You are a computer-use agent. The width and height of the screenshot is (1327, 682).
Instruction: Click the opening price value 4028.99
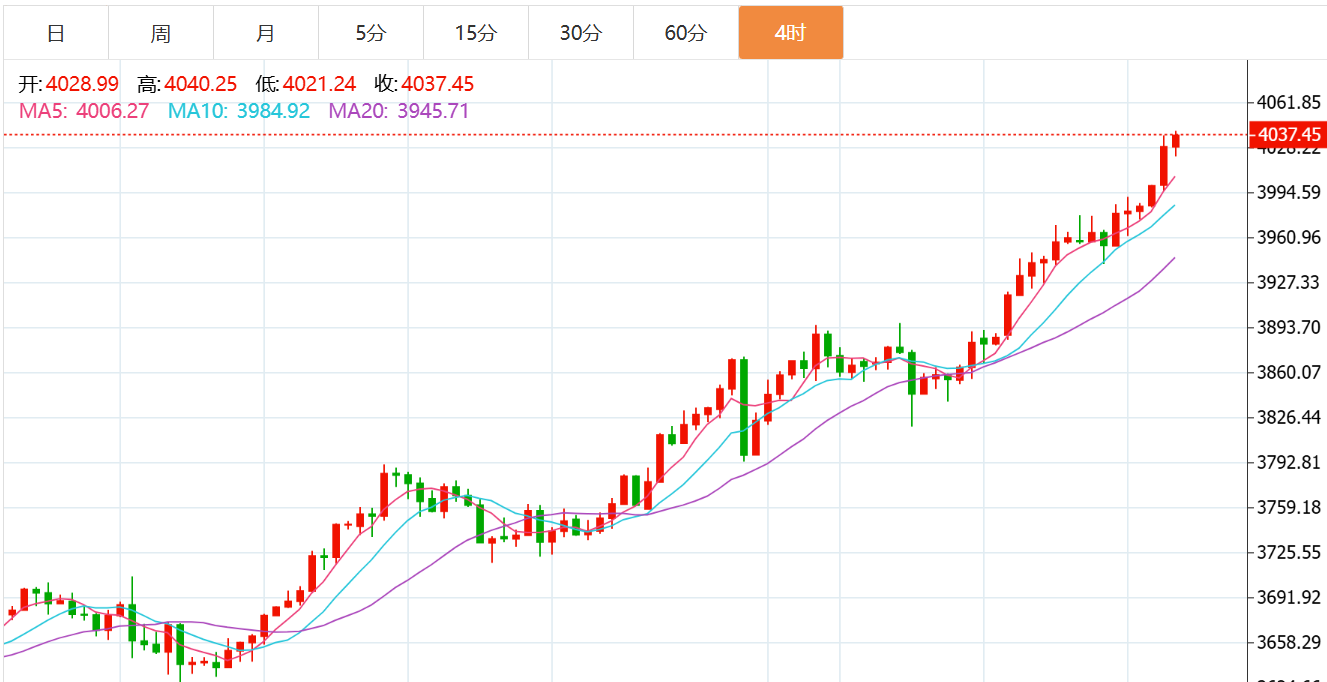click(80, 85)
